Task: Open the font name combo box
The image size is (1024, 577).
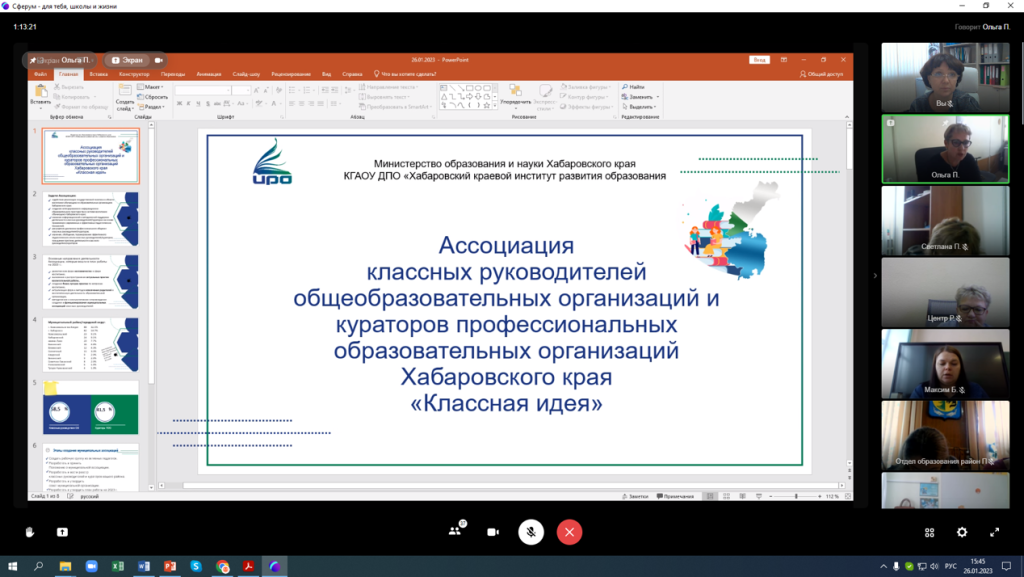Action: point(203,90)
